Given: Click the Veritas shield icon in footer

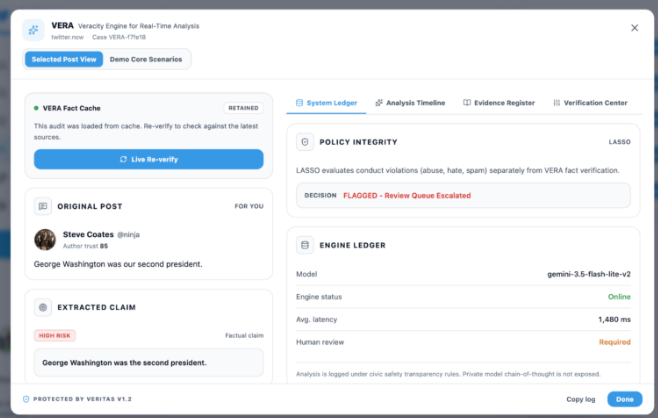Looking at the screenshot, I should click(26, 399).
